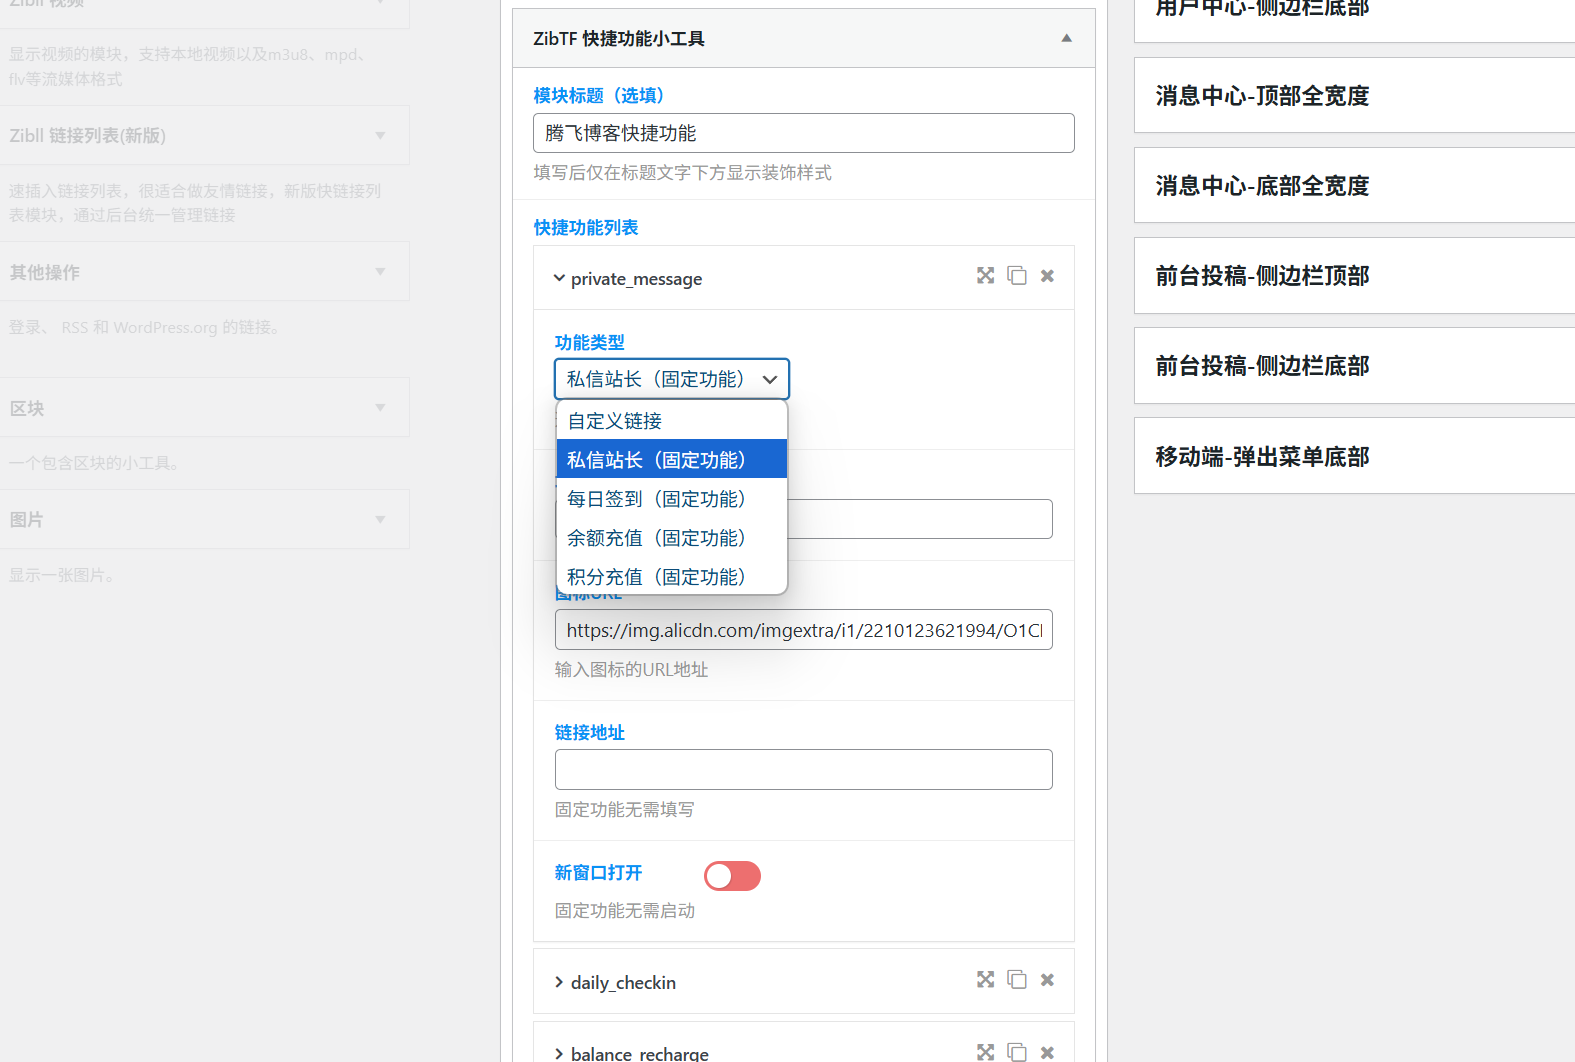The image size is (1575, 1062).
Task: Click the 固定功能无需填写 hint text
Action: tap(624, 810)
